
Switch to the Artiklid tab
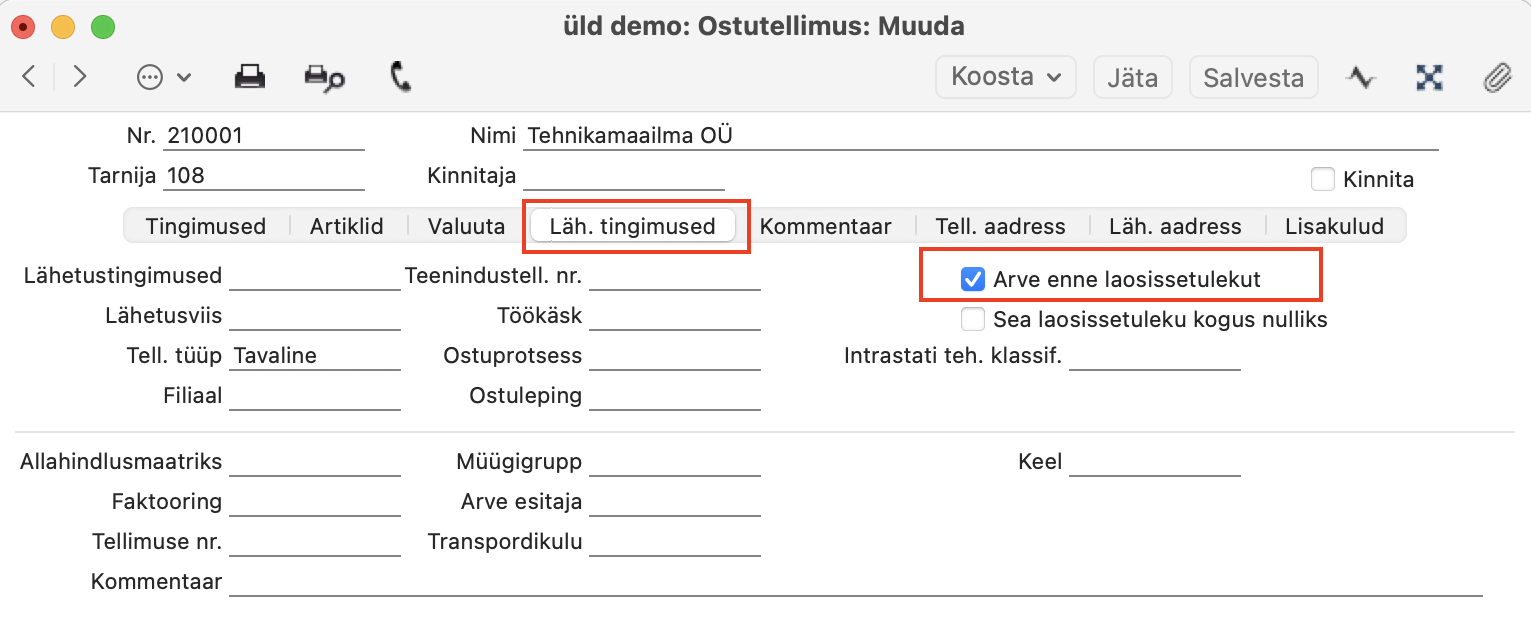pos(346,226)
